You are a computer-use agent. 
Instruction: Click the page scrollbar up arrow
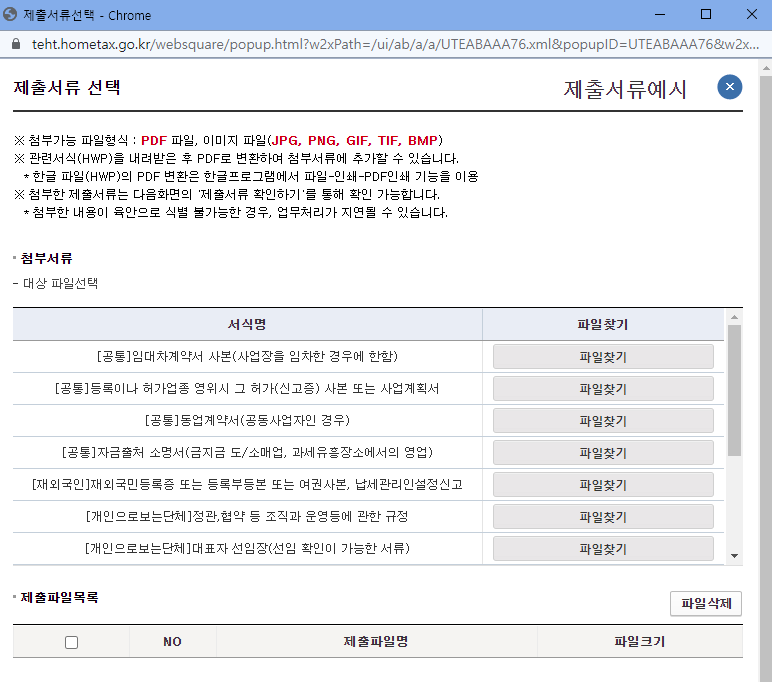coord(766,68)
